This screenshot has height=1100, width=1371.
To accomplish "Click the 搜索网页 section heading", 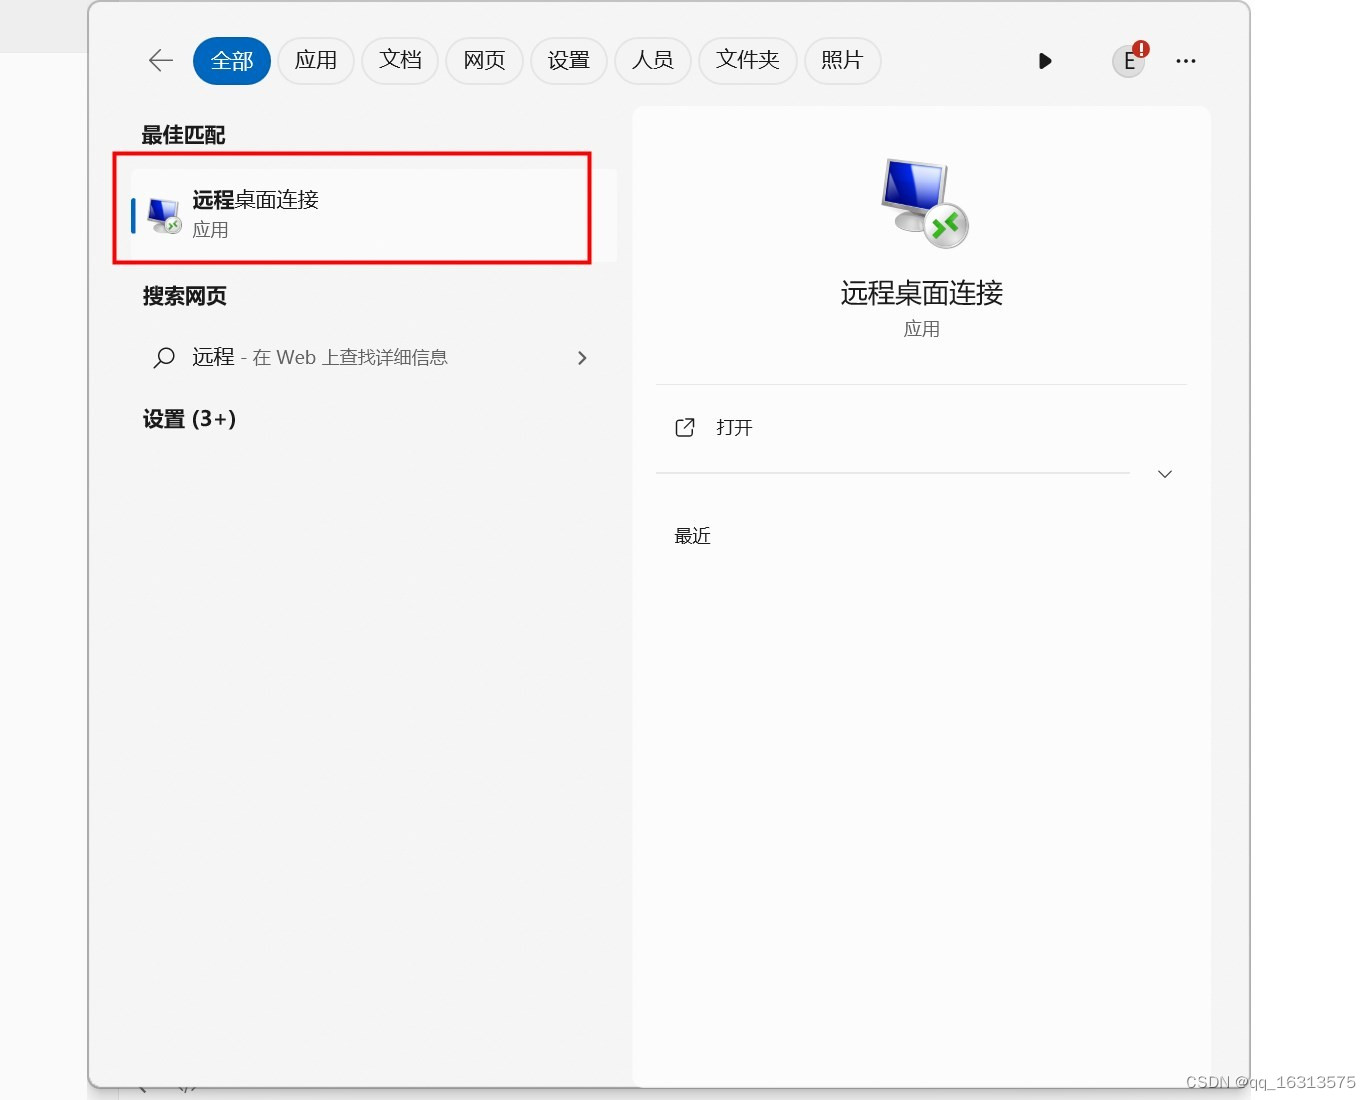I will point(185,296).
